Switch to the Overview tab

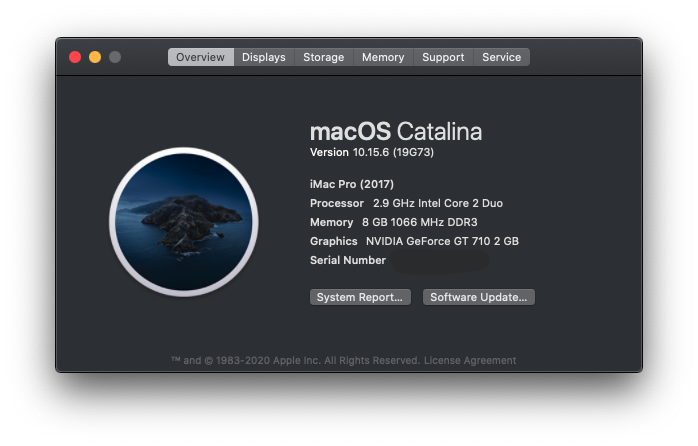[201, 57]
